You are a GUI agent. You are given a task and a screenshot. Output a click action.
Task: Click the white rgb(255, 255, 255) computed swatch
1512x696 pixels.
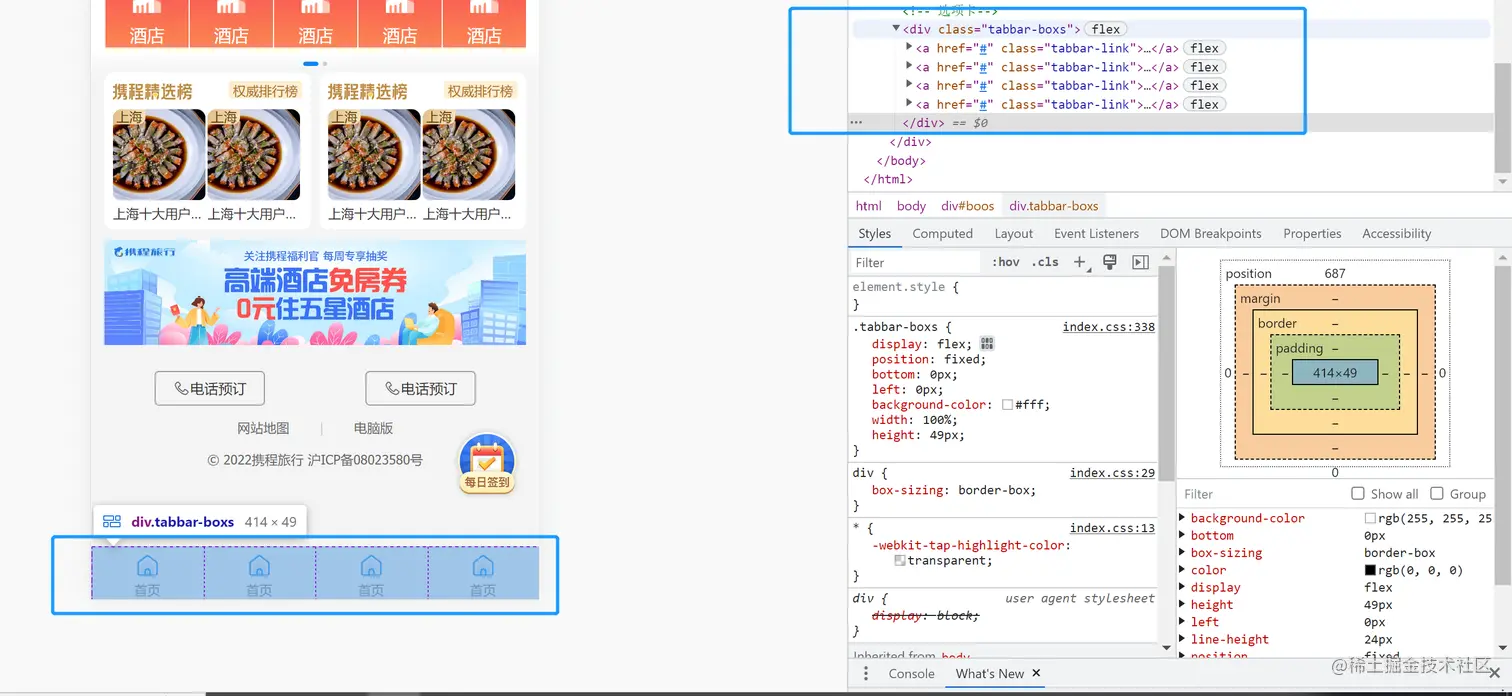[1370, 518]
